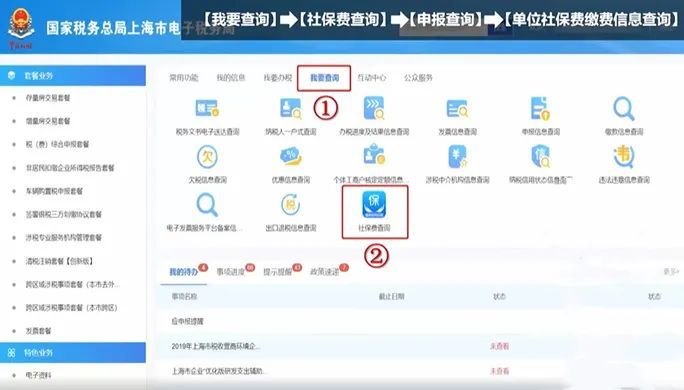Screen dimensions: 684x390
Task: Switch to 我的待办 tab
Action: [x=184, y=272]
